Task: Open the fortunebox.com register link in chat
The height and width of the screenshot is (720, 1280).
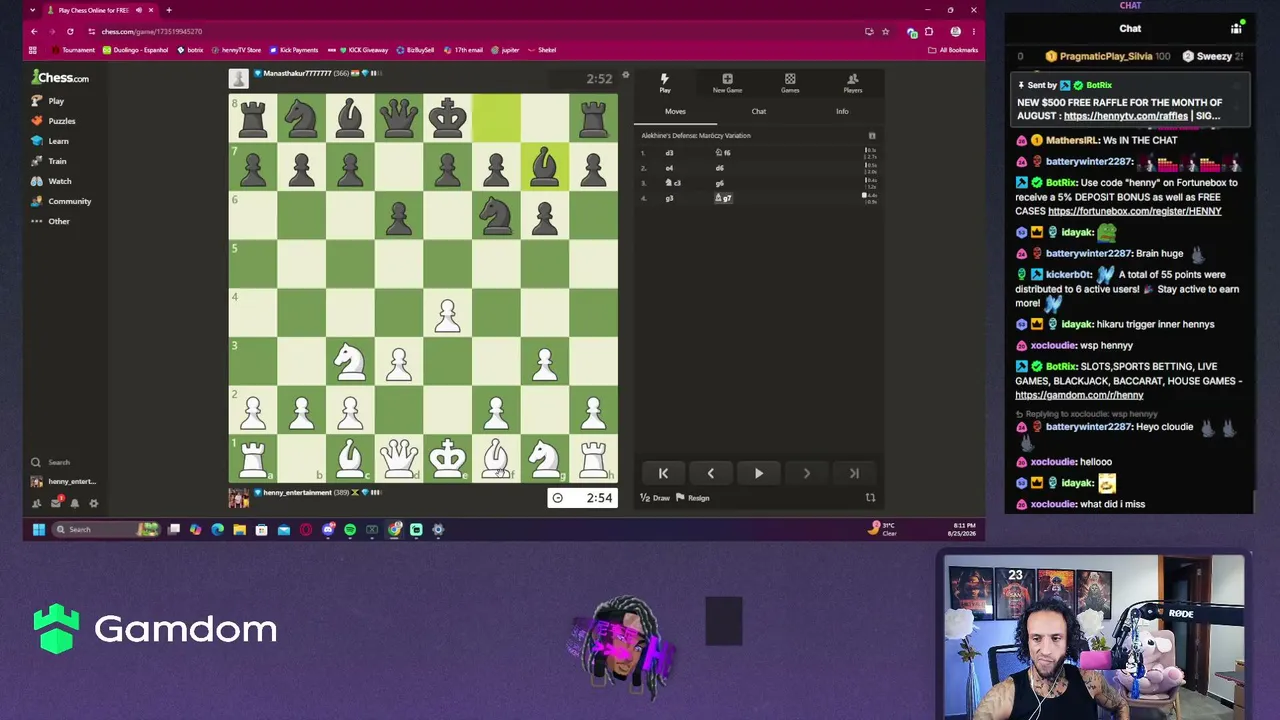Action: (x=1134, y=211)
